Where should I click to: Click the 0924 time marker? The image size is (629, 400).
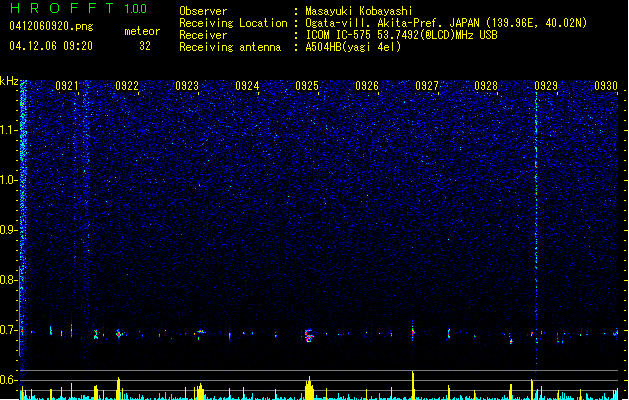tap(247, 86)
